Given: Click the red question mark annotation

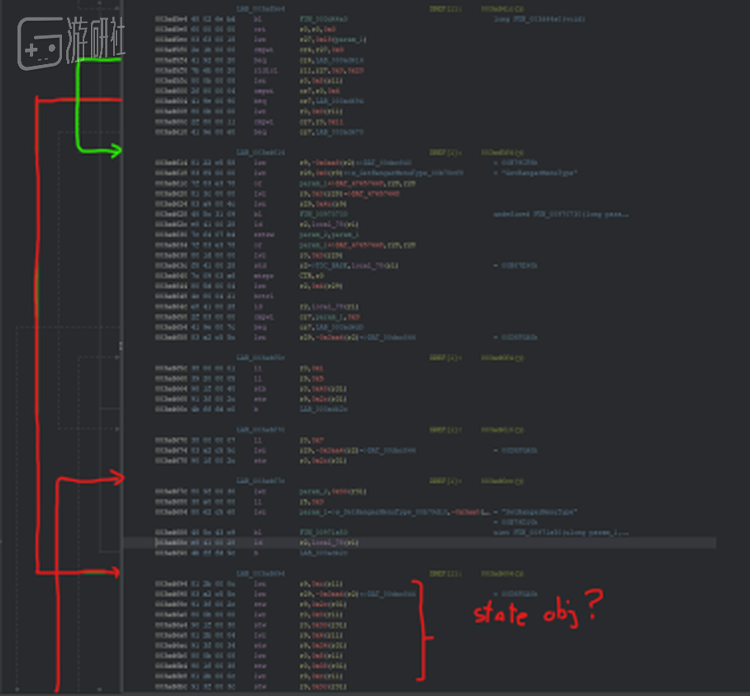Looking at the screenshot, I should 594,604.
